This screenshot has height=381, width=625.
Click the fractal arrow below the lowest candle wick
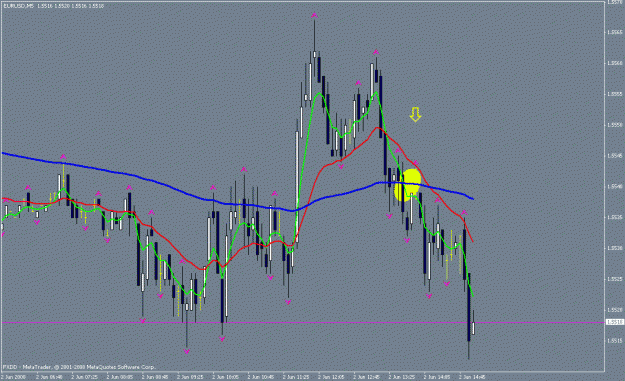click(x=187, y=351)
